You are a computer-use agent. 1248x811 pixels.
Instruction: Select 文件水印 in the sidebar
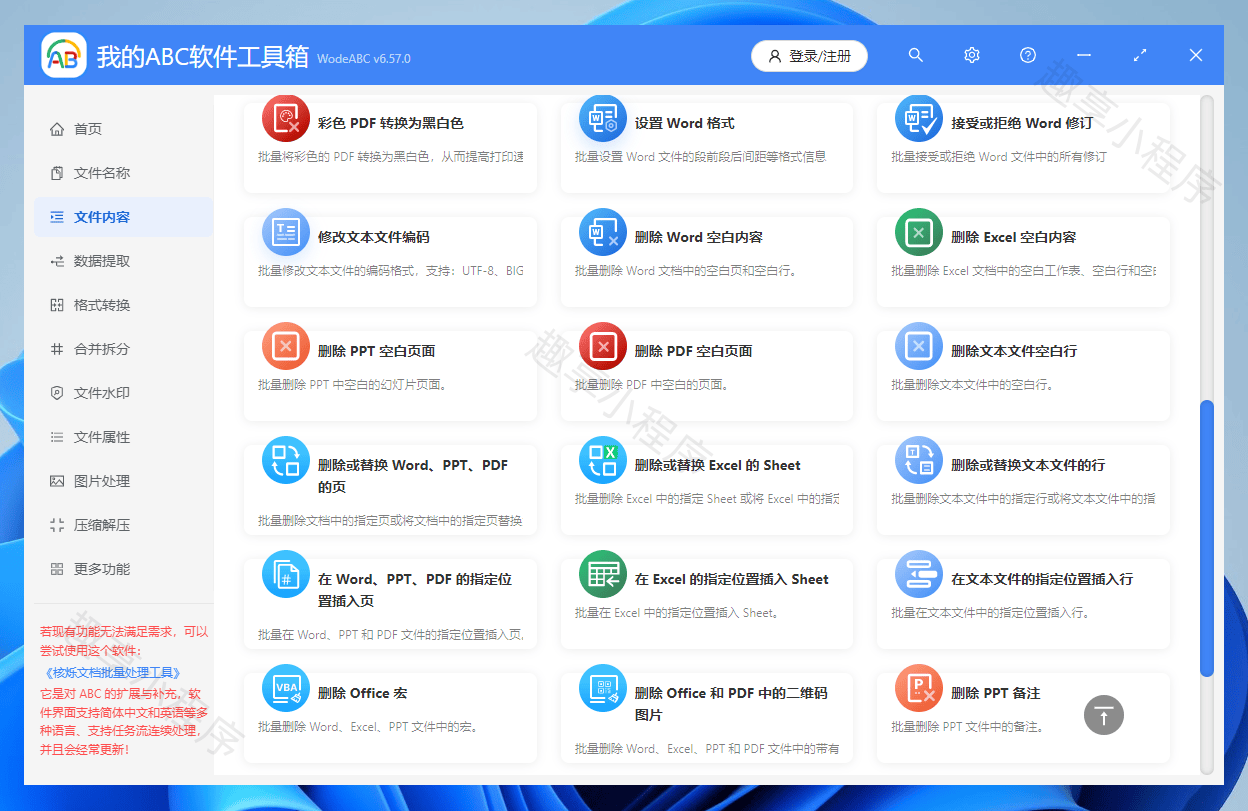(x=124, y=393)
